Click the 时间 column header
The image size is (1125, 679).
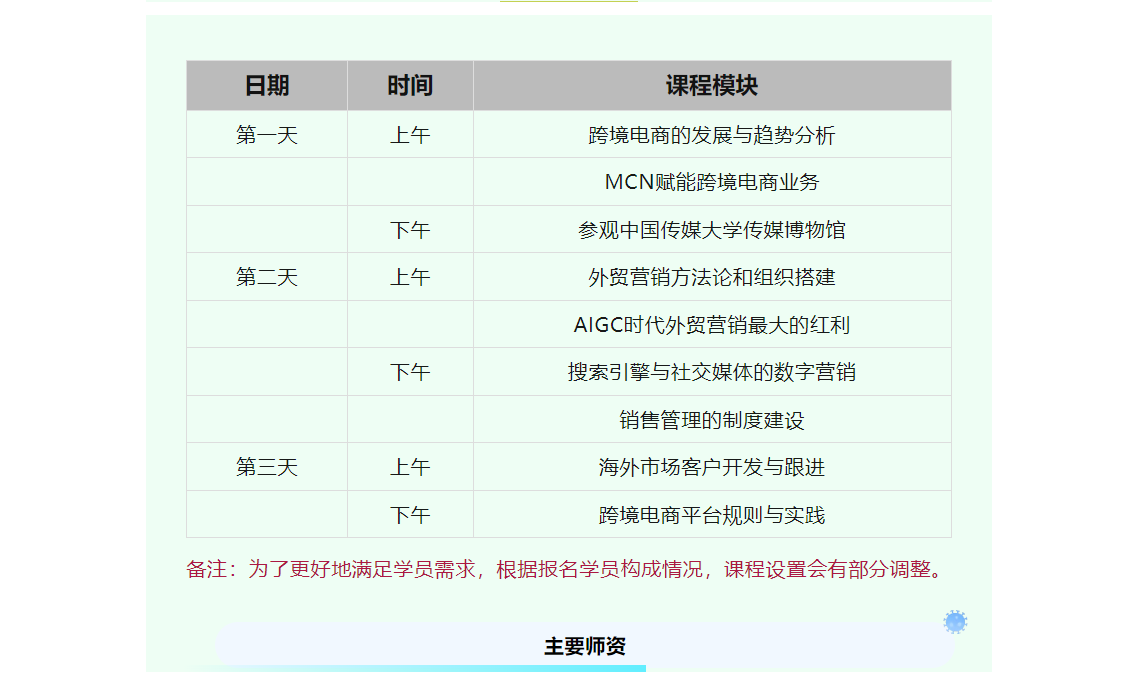pyautogui.click(x=410, y=86)
